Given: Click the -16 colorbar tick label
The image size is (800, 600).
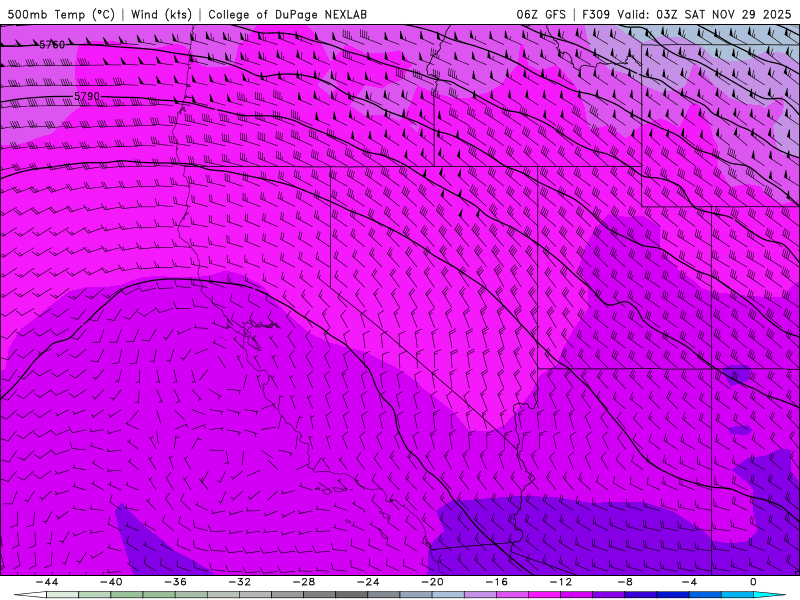Looking at the screenshot, I should pyautogui.click(x=497, y=582).
